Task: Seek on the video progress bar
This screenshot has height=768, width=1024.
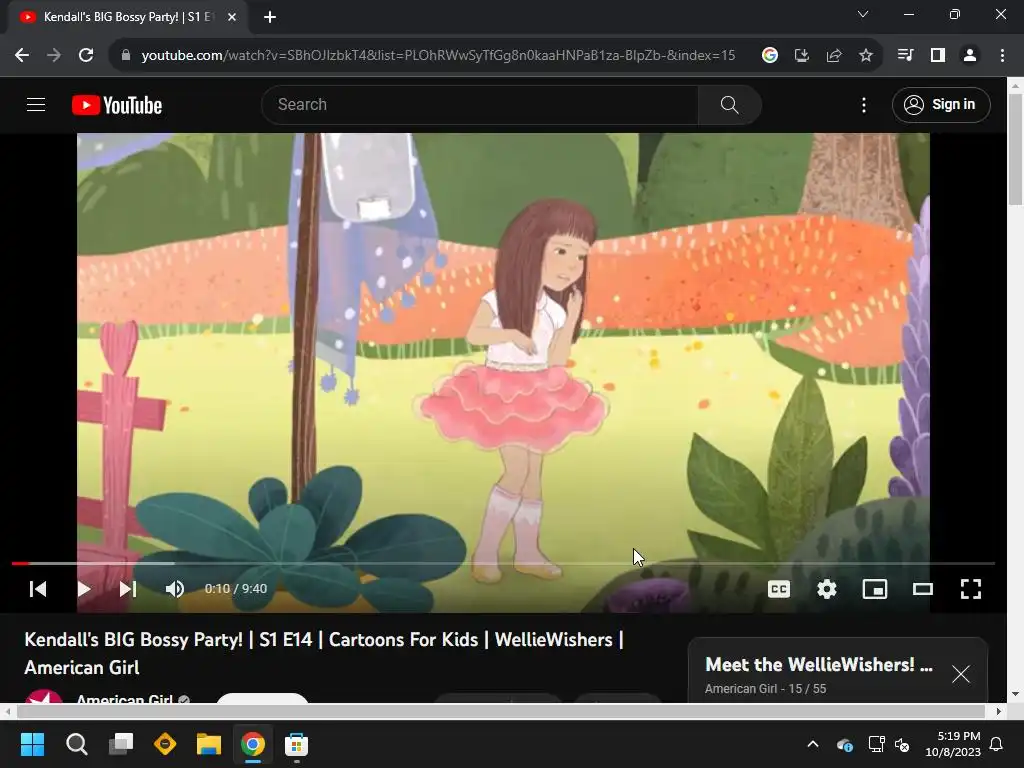Action: [x=503, y=563]
